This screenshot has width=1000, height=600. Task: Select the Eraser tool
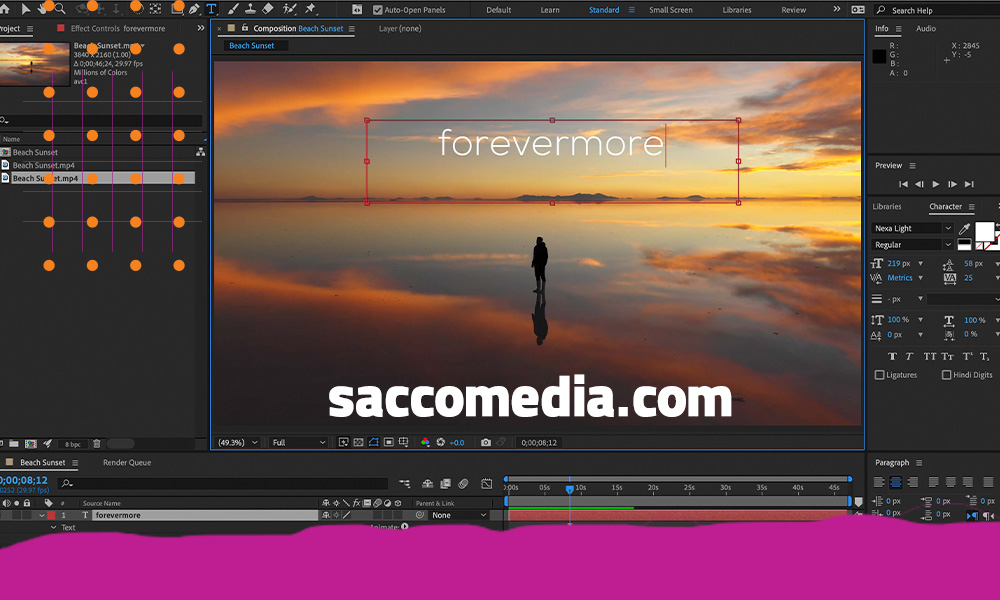coord(268,9)
